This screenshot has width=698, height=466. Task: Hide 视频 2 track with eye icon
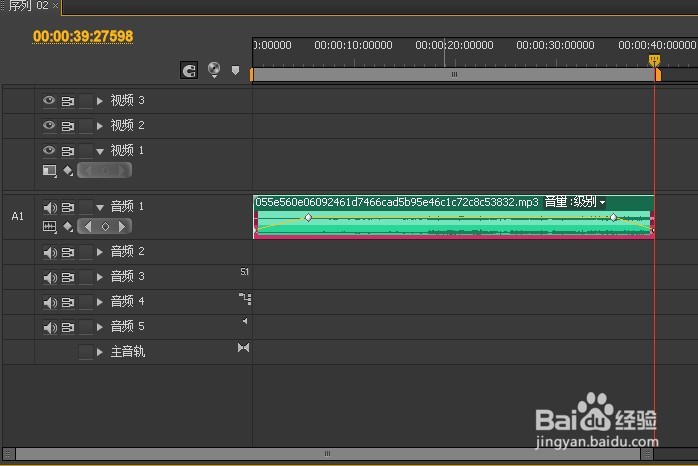coord(49,125)
